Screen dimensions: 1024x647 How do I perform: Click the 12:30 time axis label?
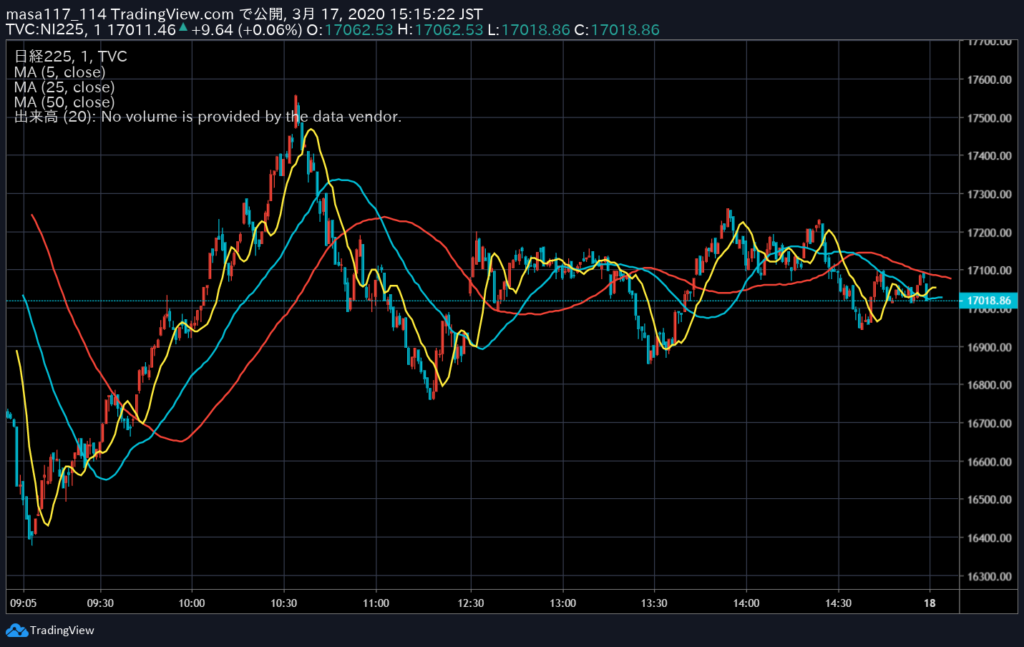(470, 603)
